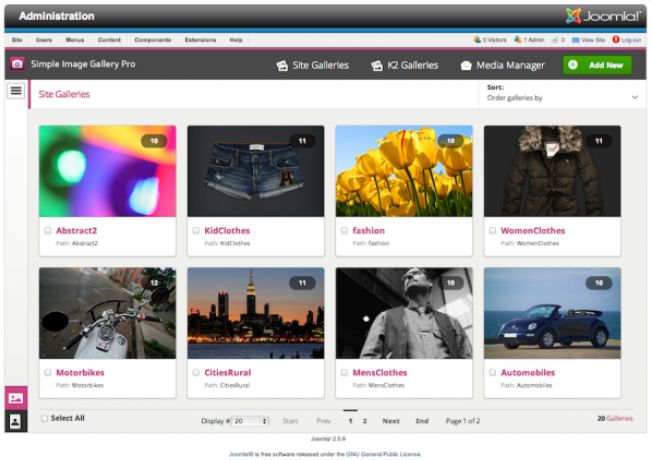Screen dimensions: 651x460
Task: Check the WomenClothes gallery checkbox
Action: [492, 230]
